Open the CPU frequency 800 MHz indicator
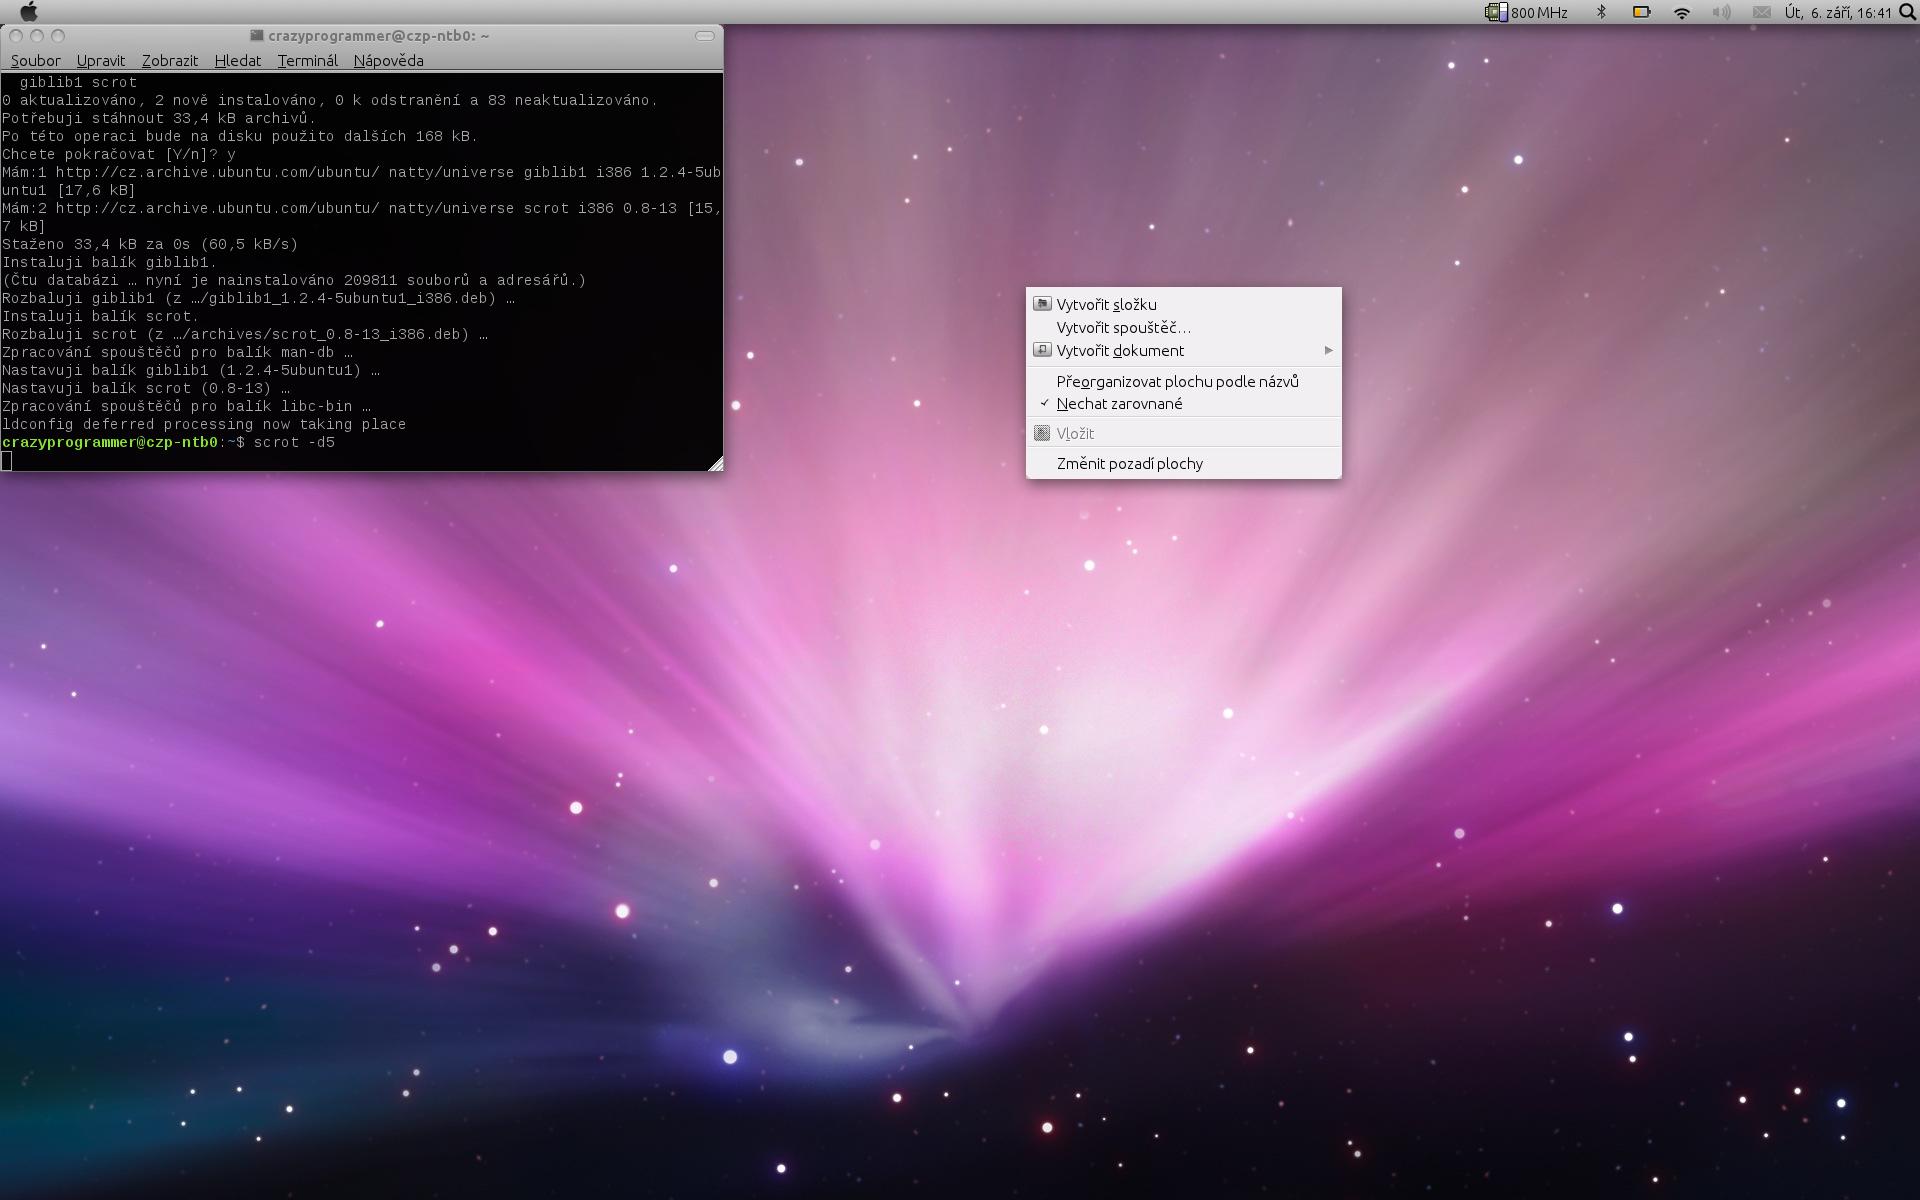Image resolution: width=1920 pixels, height=1200 pixels. (x=1526, y=12)
